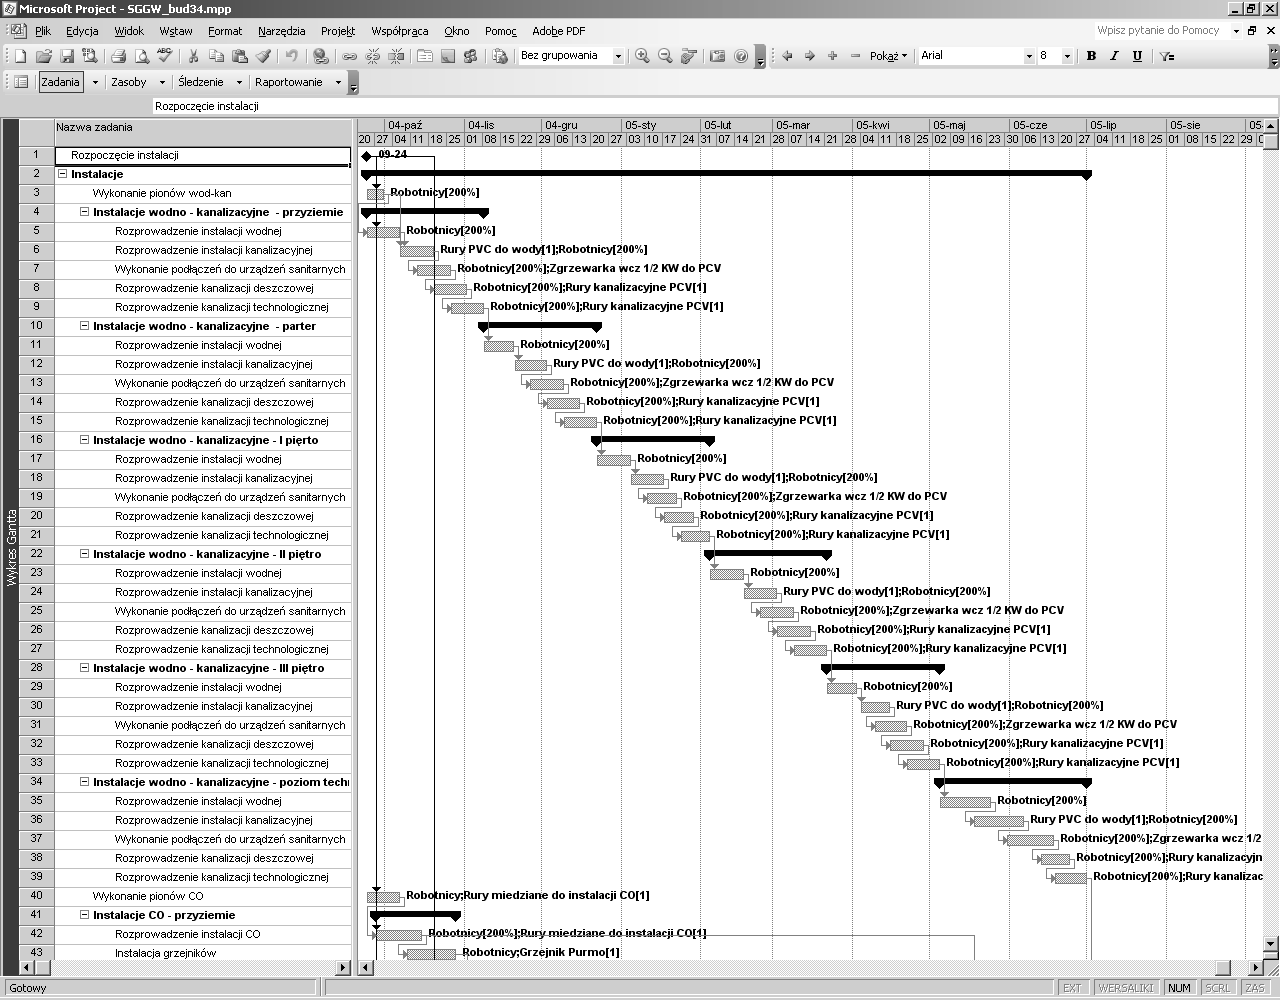
Task: Click the Split Task icon
Action: pos(396,56)
